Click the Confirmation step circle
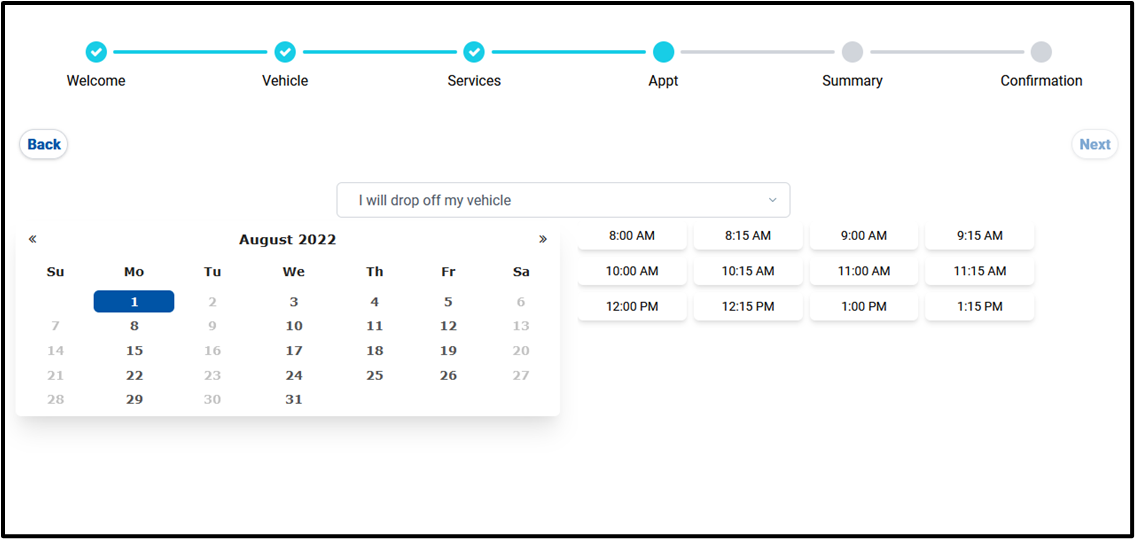The image size is (1135, 539). [1041, 52]
